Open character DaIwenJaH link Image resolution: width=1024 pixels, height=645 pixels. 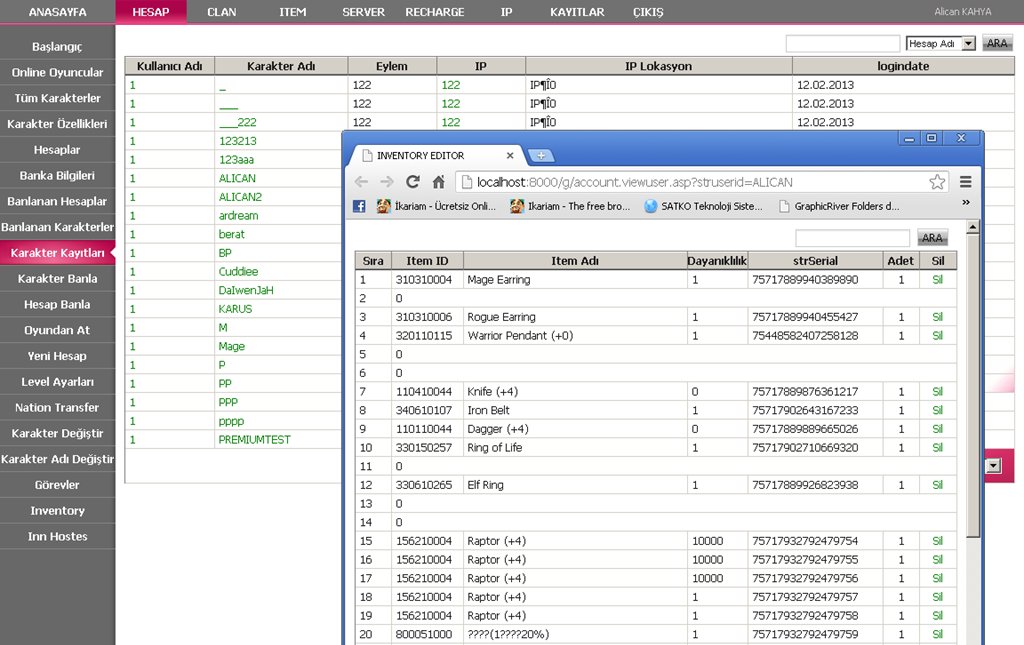pyautogui.click(x=246, y=291)
